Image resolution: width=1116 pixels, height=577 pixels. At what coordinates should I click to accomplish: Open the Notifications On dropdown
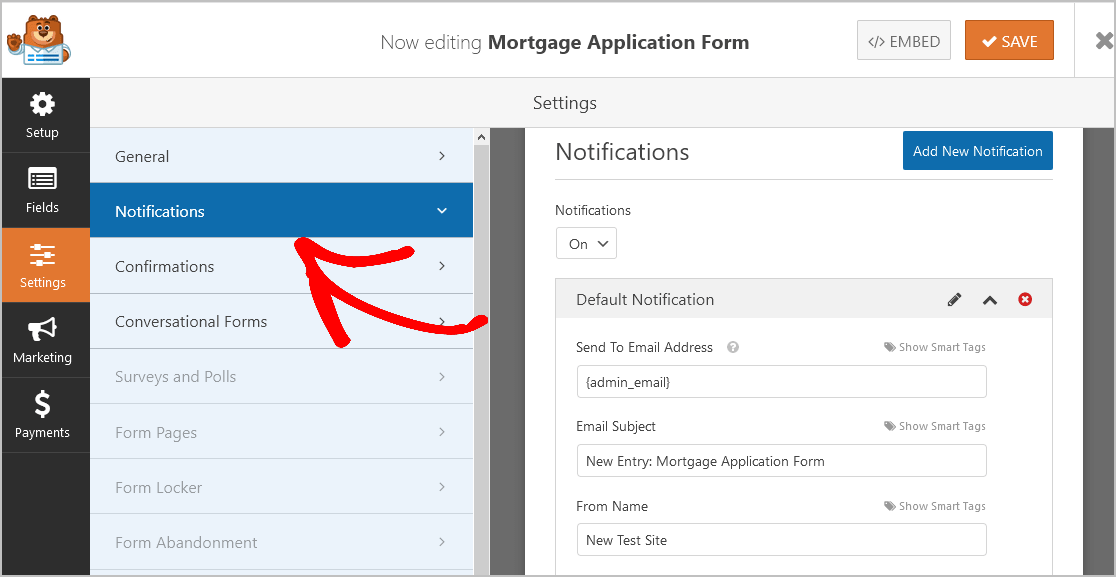(586, 244)
